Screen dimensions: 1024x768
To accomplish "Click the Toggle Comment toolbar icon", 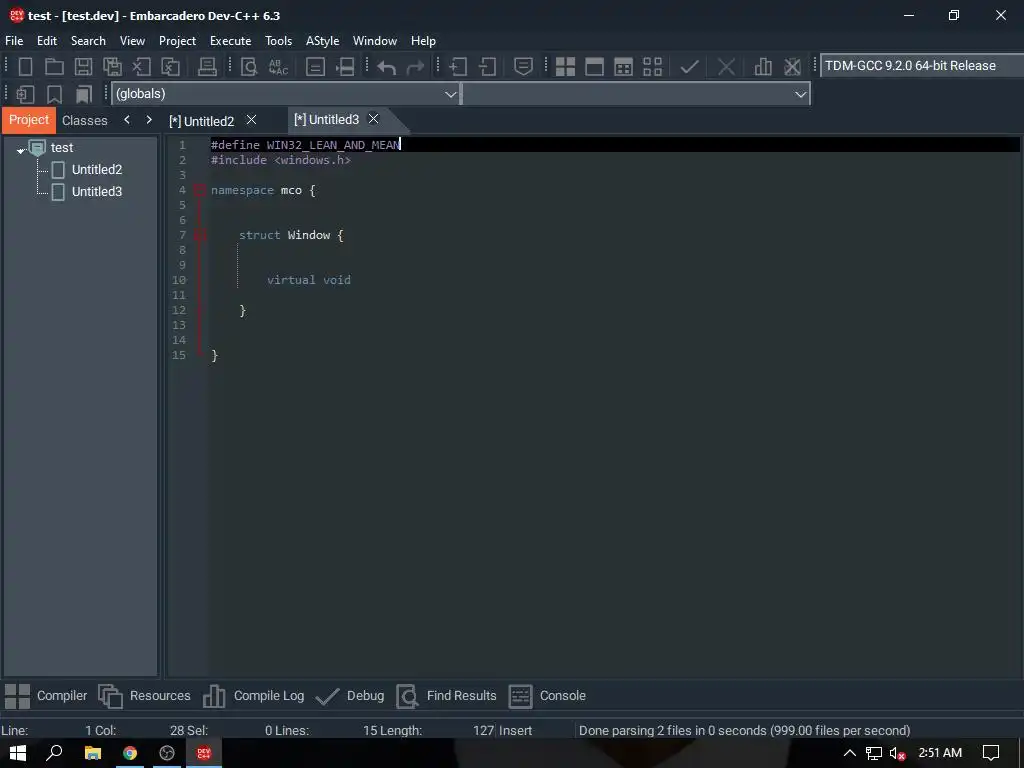I will [x=523, y=67].
